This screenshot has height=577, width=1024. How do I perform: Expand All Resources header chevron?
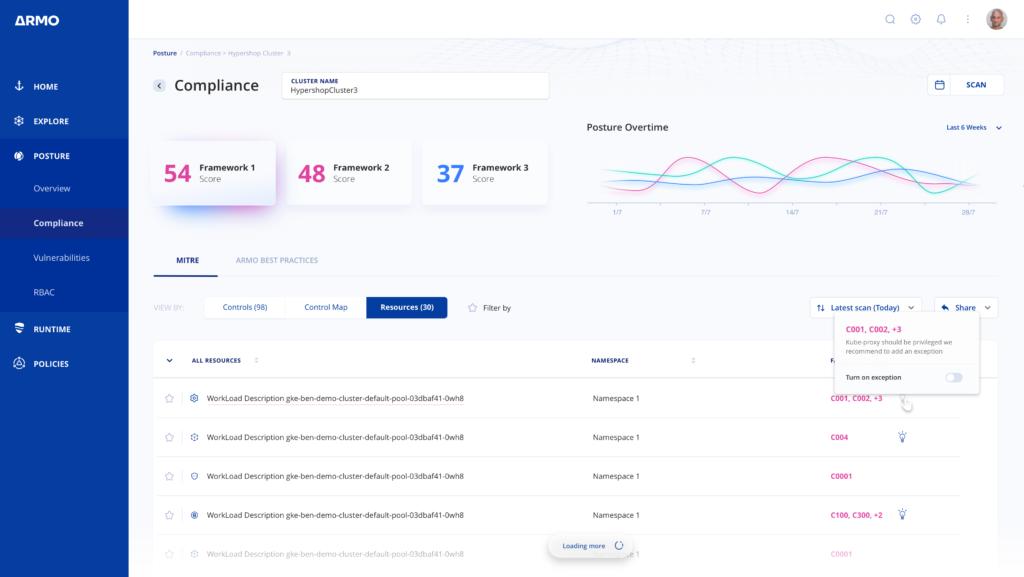(169, 360)
